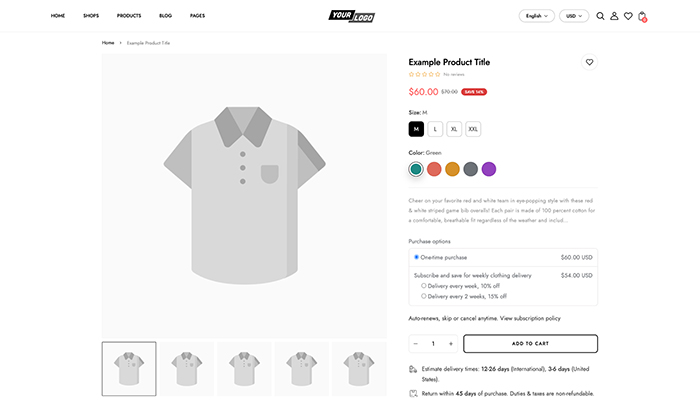
Task: Choose Delivery every week, 10% off
Action: coord(424,286)
